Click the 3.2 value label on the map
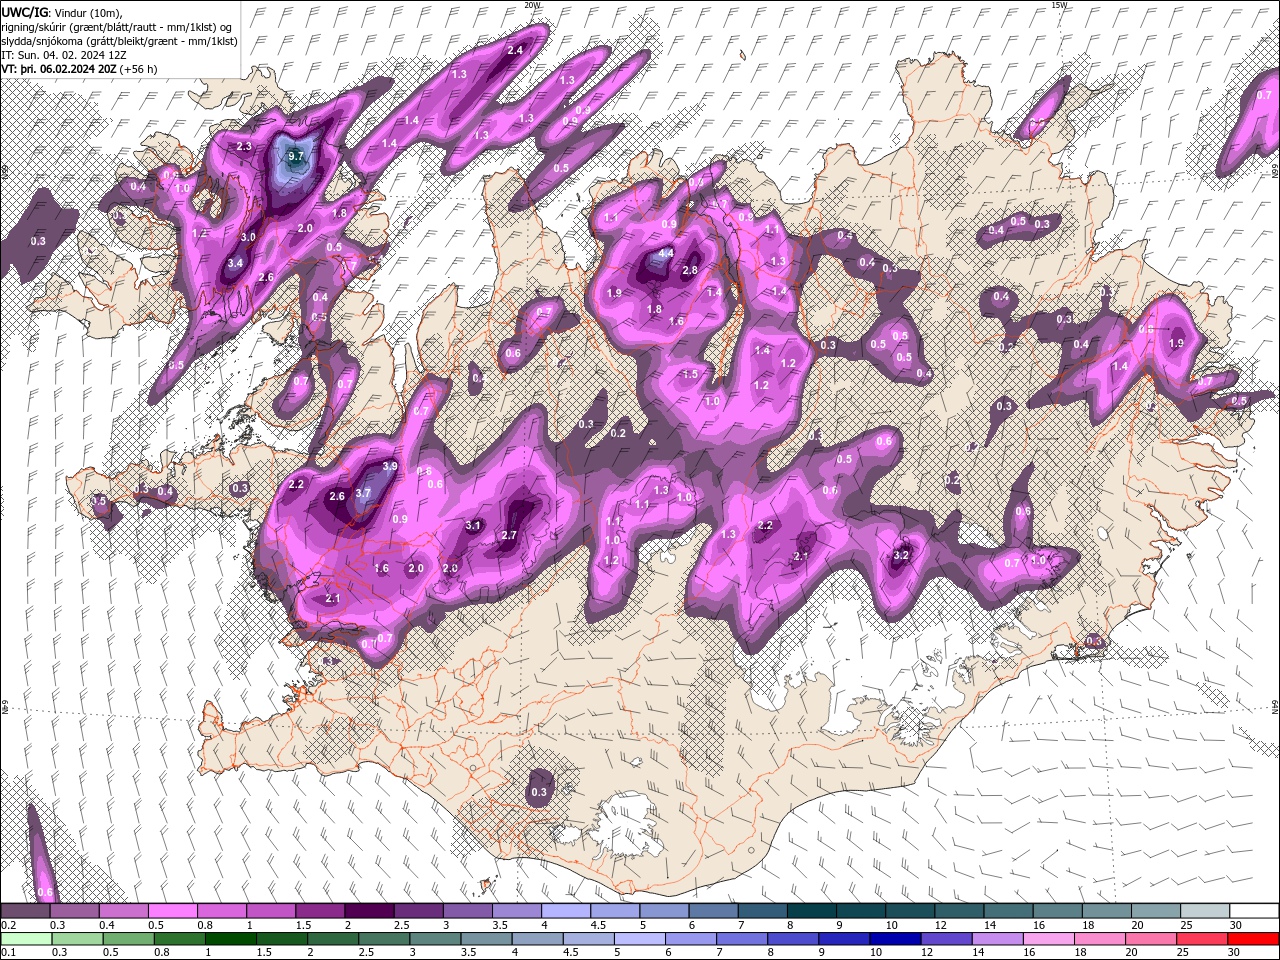Screen dimensions: 1280x960 [x=900, y=555]
